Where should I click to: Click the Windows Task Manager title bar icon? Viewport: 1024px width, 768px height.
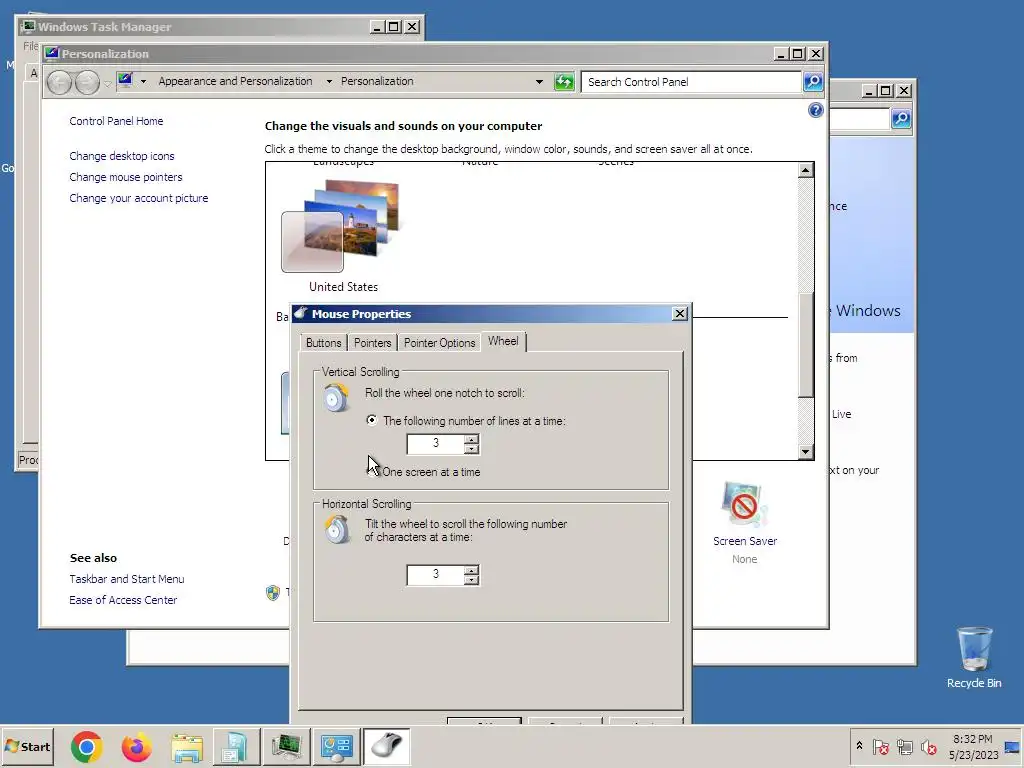tap(28, 26)
